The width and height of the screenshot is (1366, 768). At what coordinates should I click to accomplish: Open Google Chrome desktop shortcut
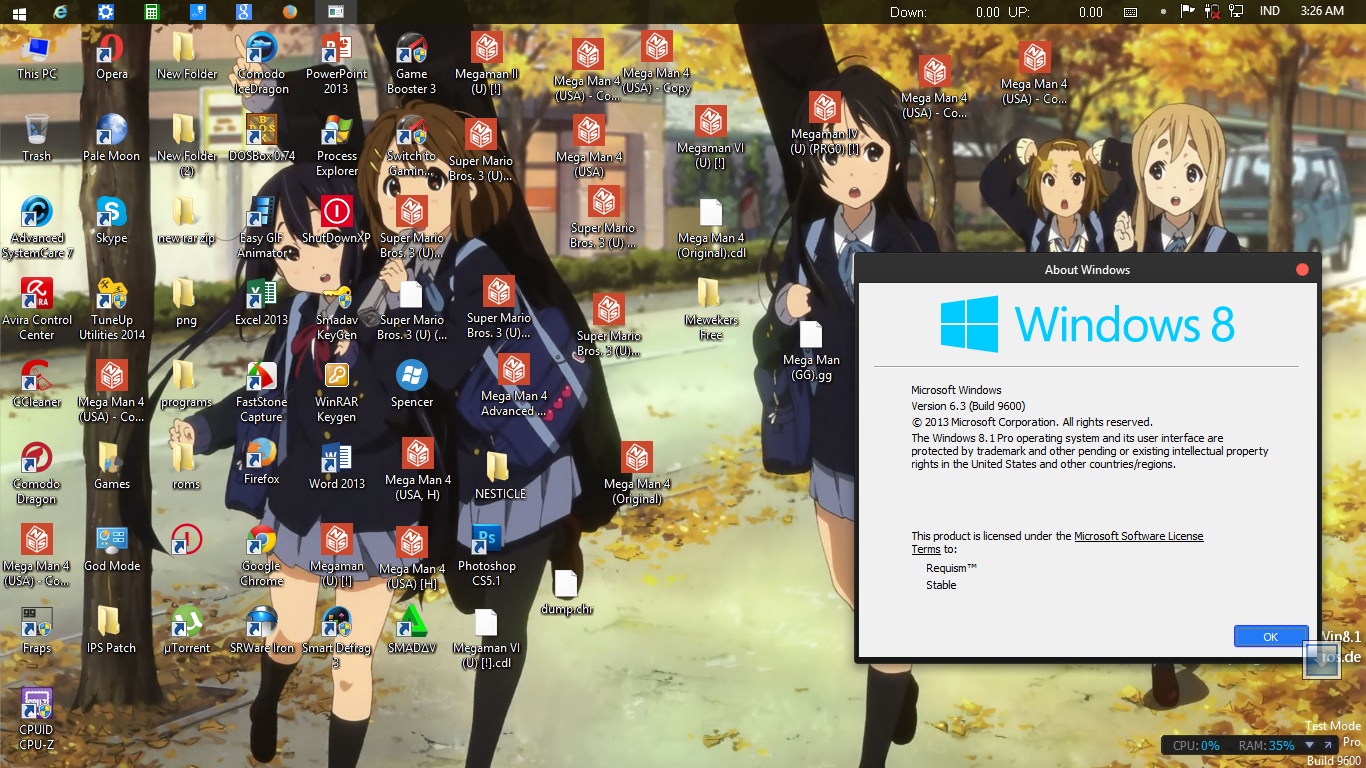coord(262,556)
